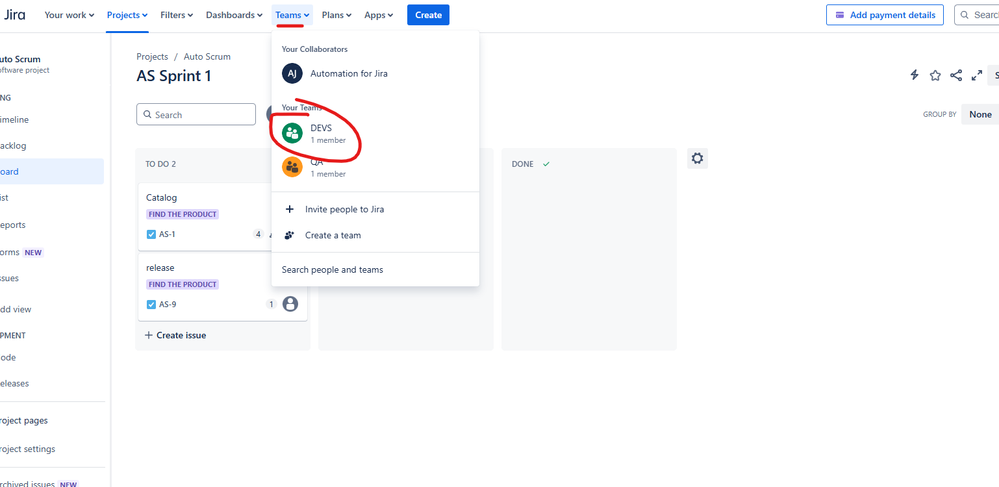Click the AJ avatar icon
Image resolution: width=999 pixels, height=487 pixels.
pyautogui.click(x=292, y=73)
